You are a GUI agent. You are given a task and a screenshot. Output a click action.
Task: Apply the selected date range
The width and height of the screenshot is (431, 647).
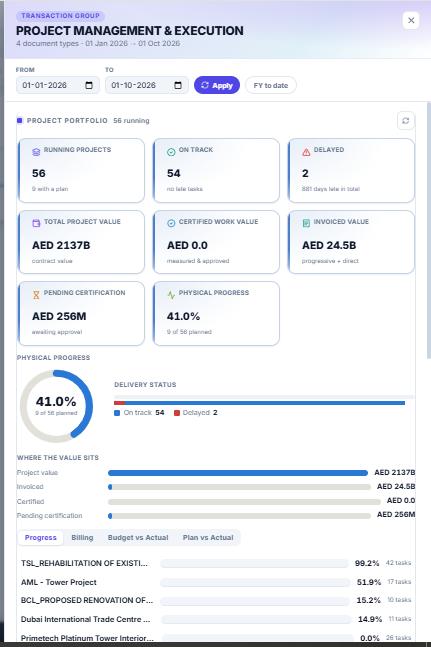(217, 85)
